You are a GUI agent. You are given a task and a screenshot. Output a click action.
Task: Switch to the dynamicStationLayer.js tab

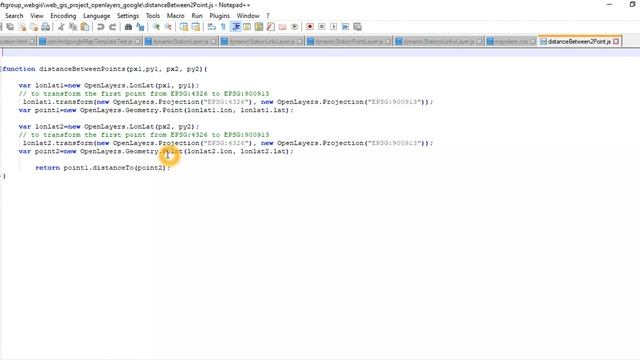tap(181, 41)
